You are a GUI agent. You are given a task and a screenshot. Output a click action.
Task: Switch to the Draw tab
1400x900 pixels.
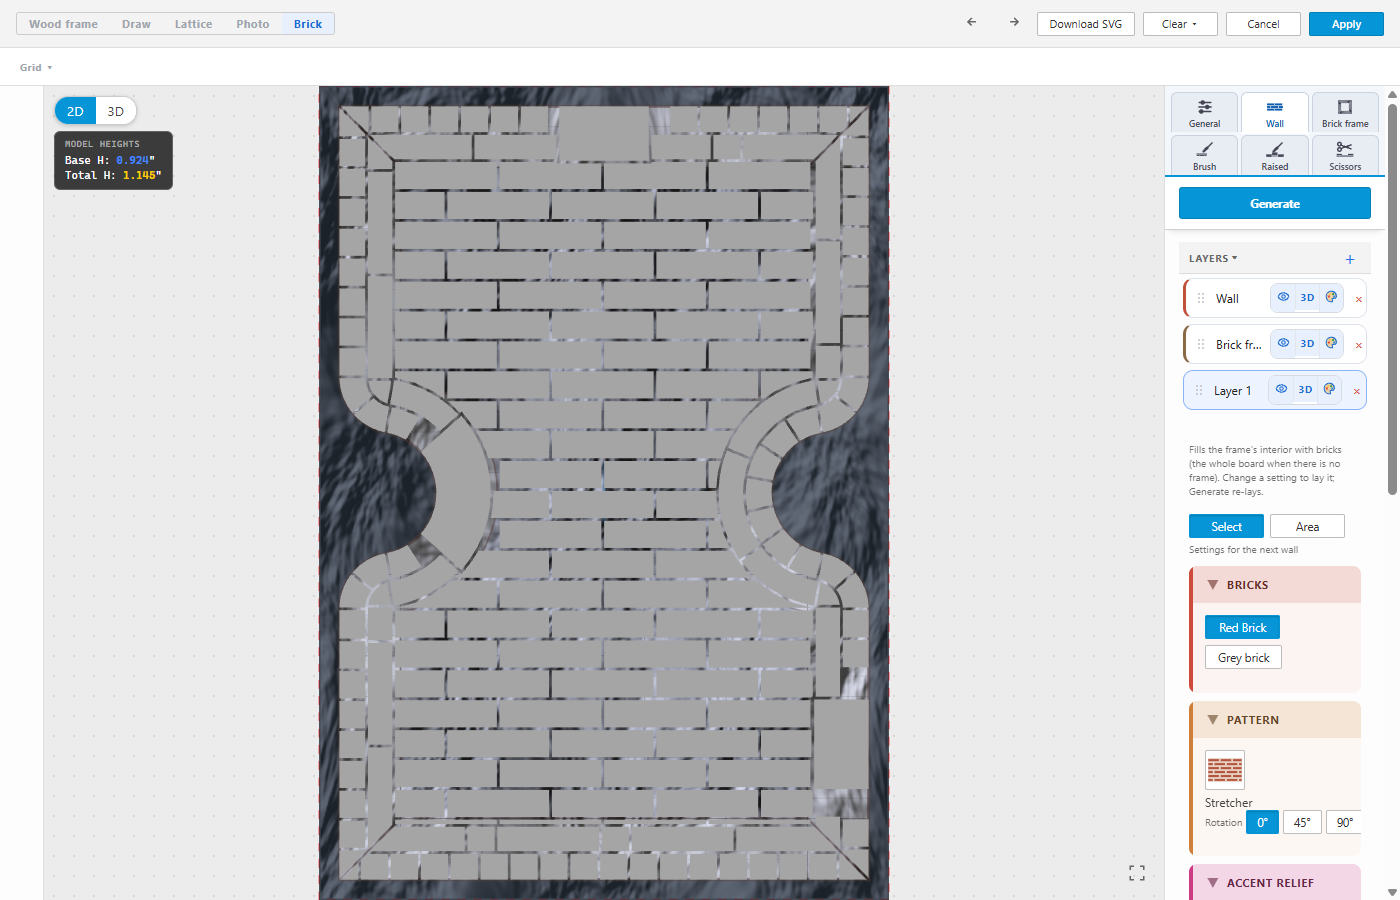(x=136, y=24)
